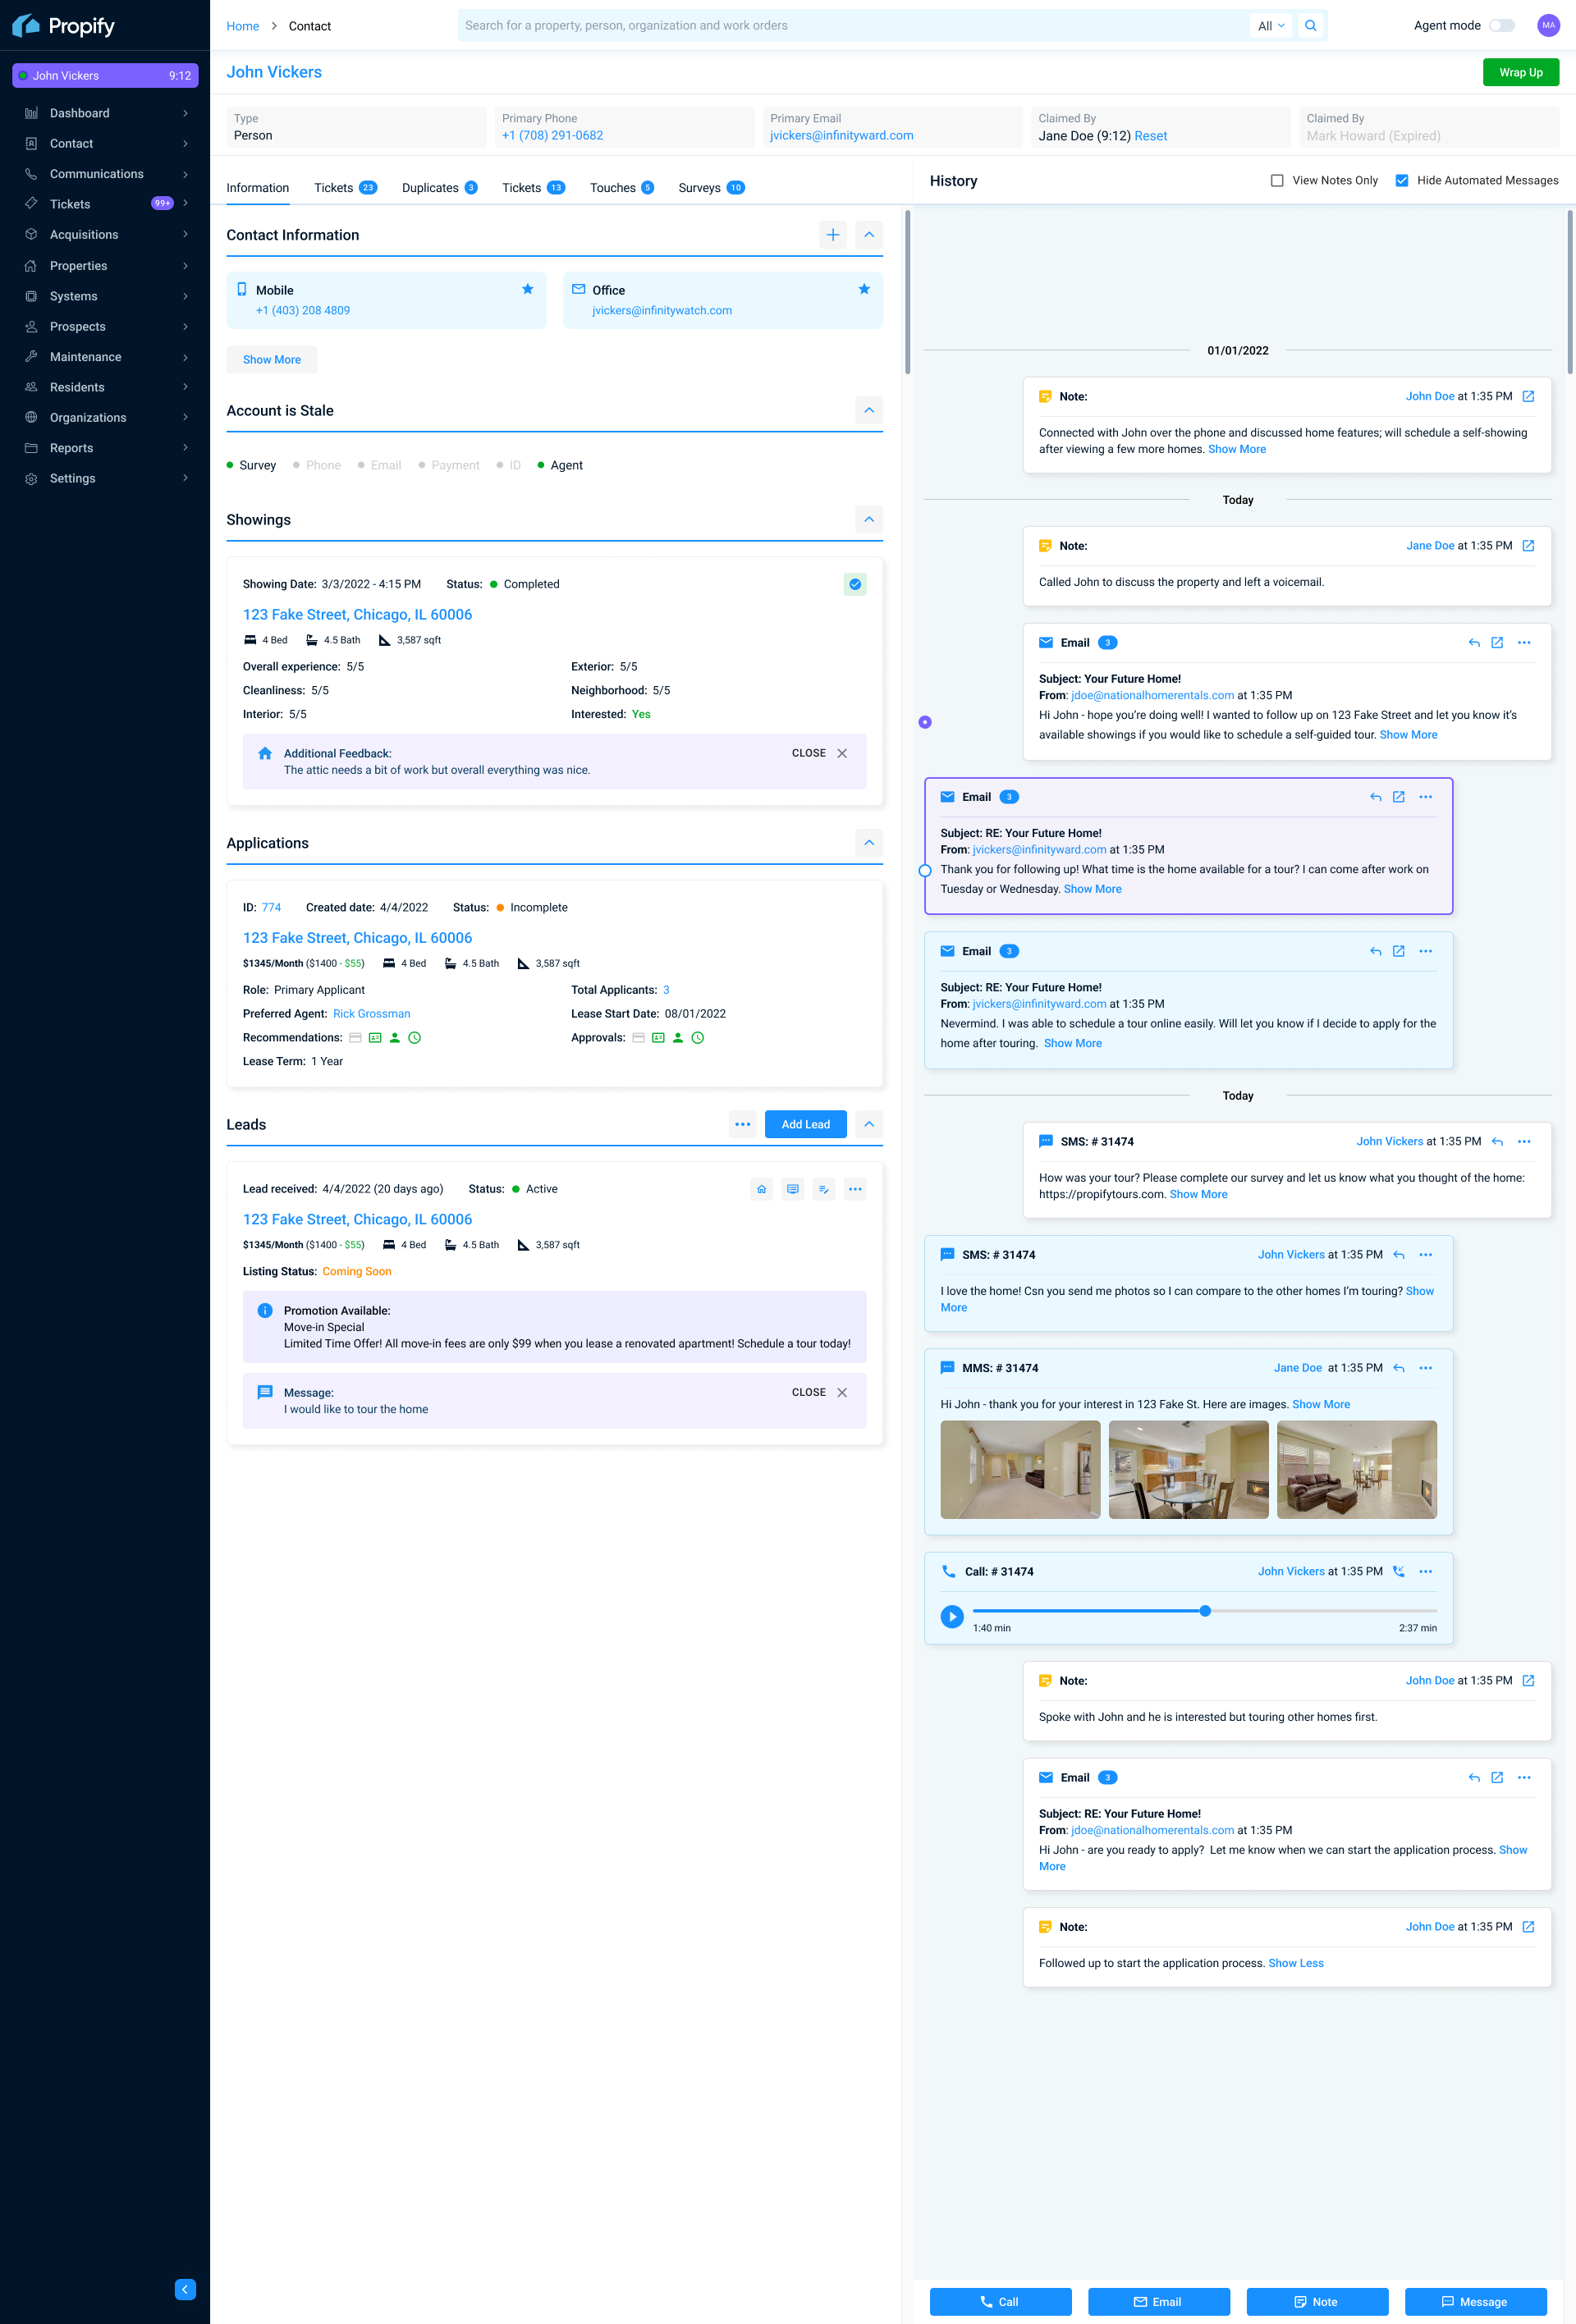Click the green Wrap Up button
The image size is (1576, 2324).
(1520, 72)
